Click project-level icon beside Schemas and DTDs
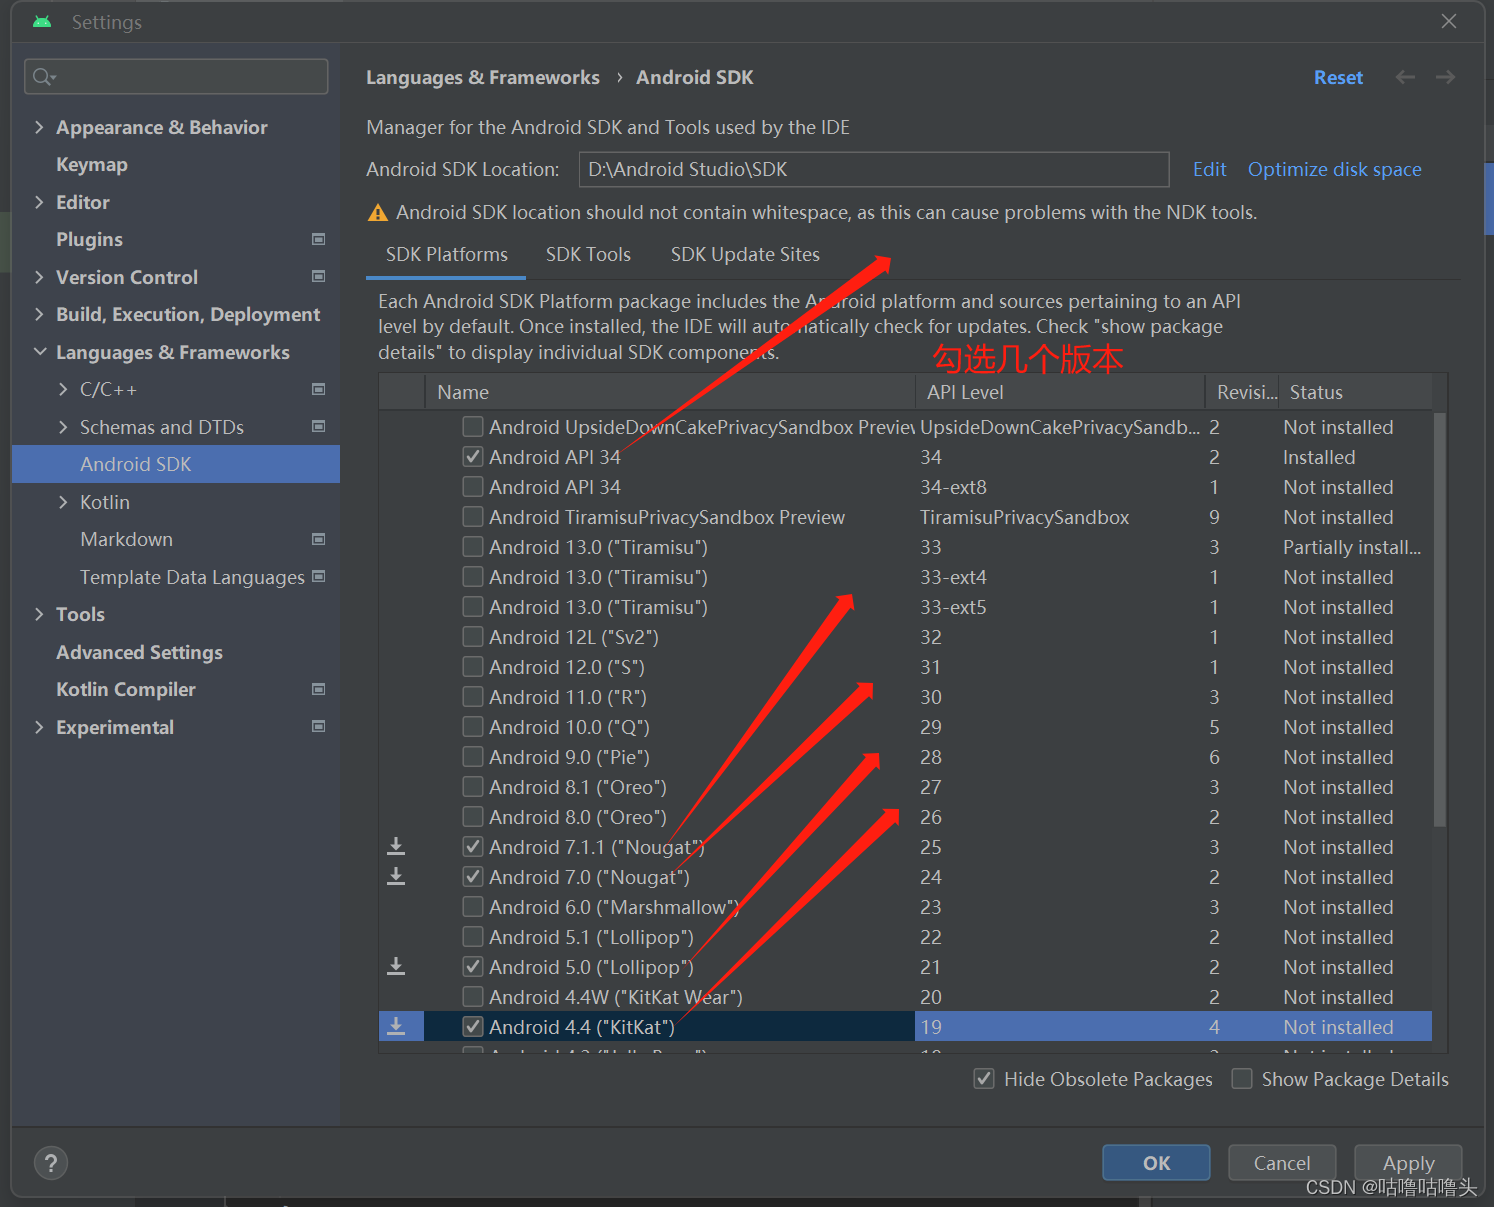The width and height of the screenshot is (1494, 1207). point(318,427)
